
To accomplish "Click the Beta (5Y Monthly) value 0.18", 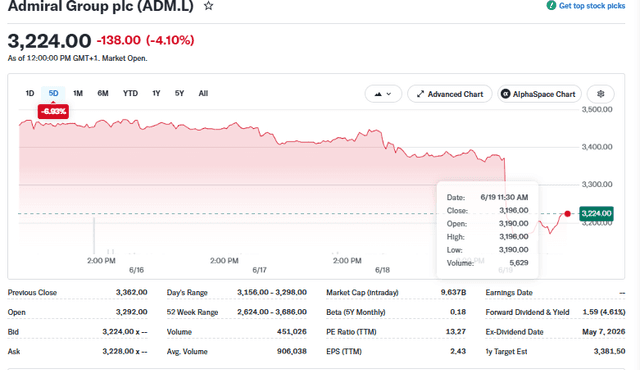I will coord(458,312).
